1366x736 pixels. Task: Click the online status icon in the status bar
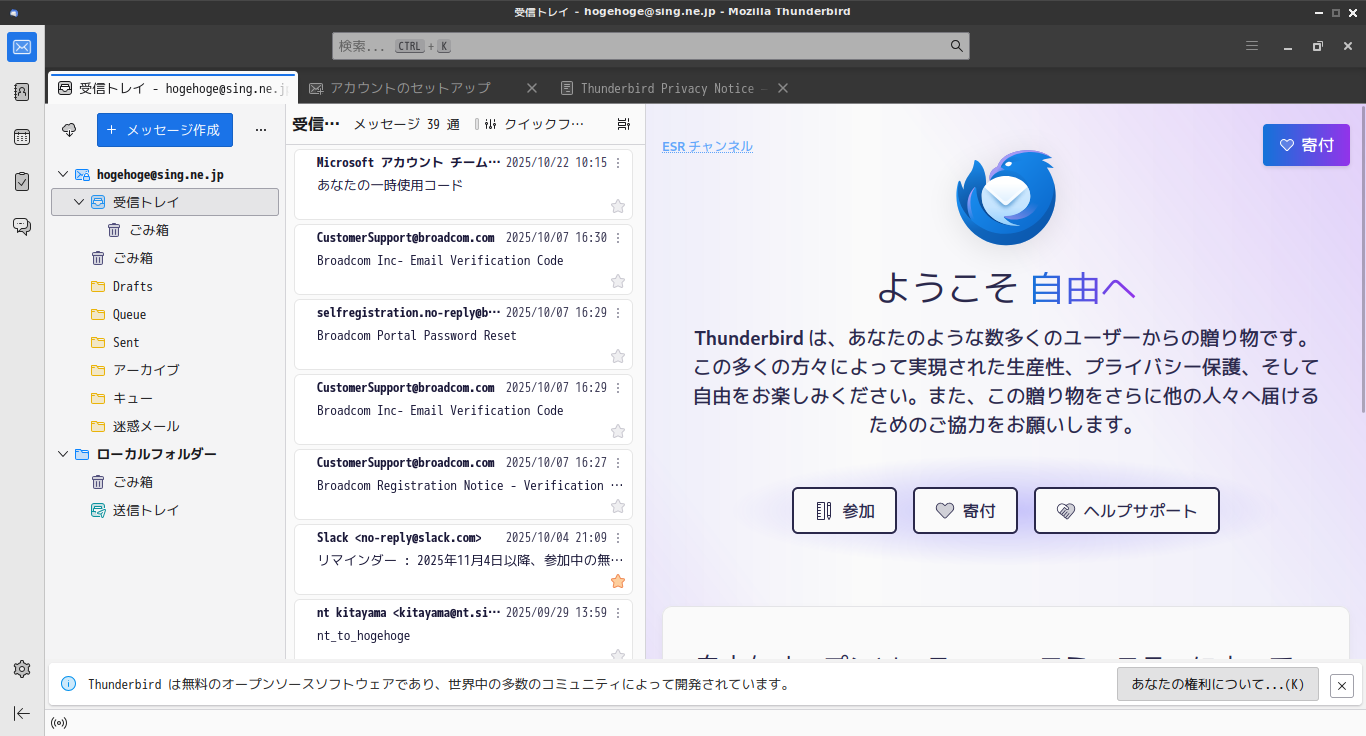coord(59,722)
